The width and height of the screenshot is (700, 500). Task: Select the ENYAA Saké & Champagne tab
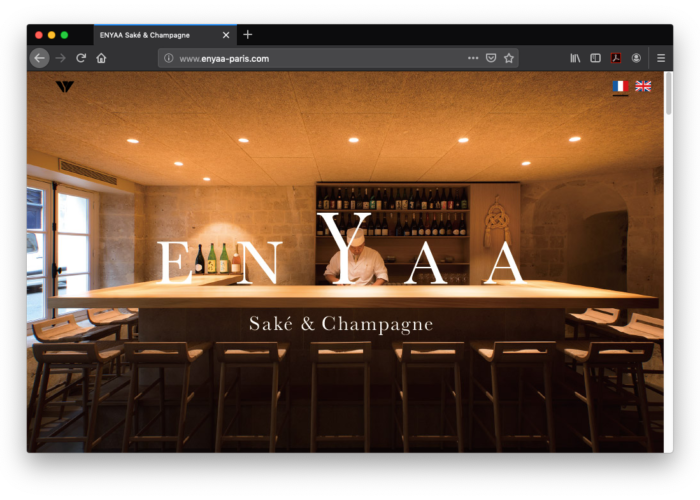tap(150, 35)
